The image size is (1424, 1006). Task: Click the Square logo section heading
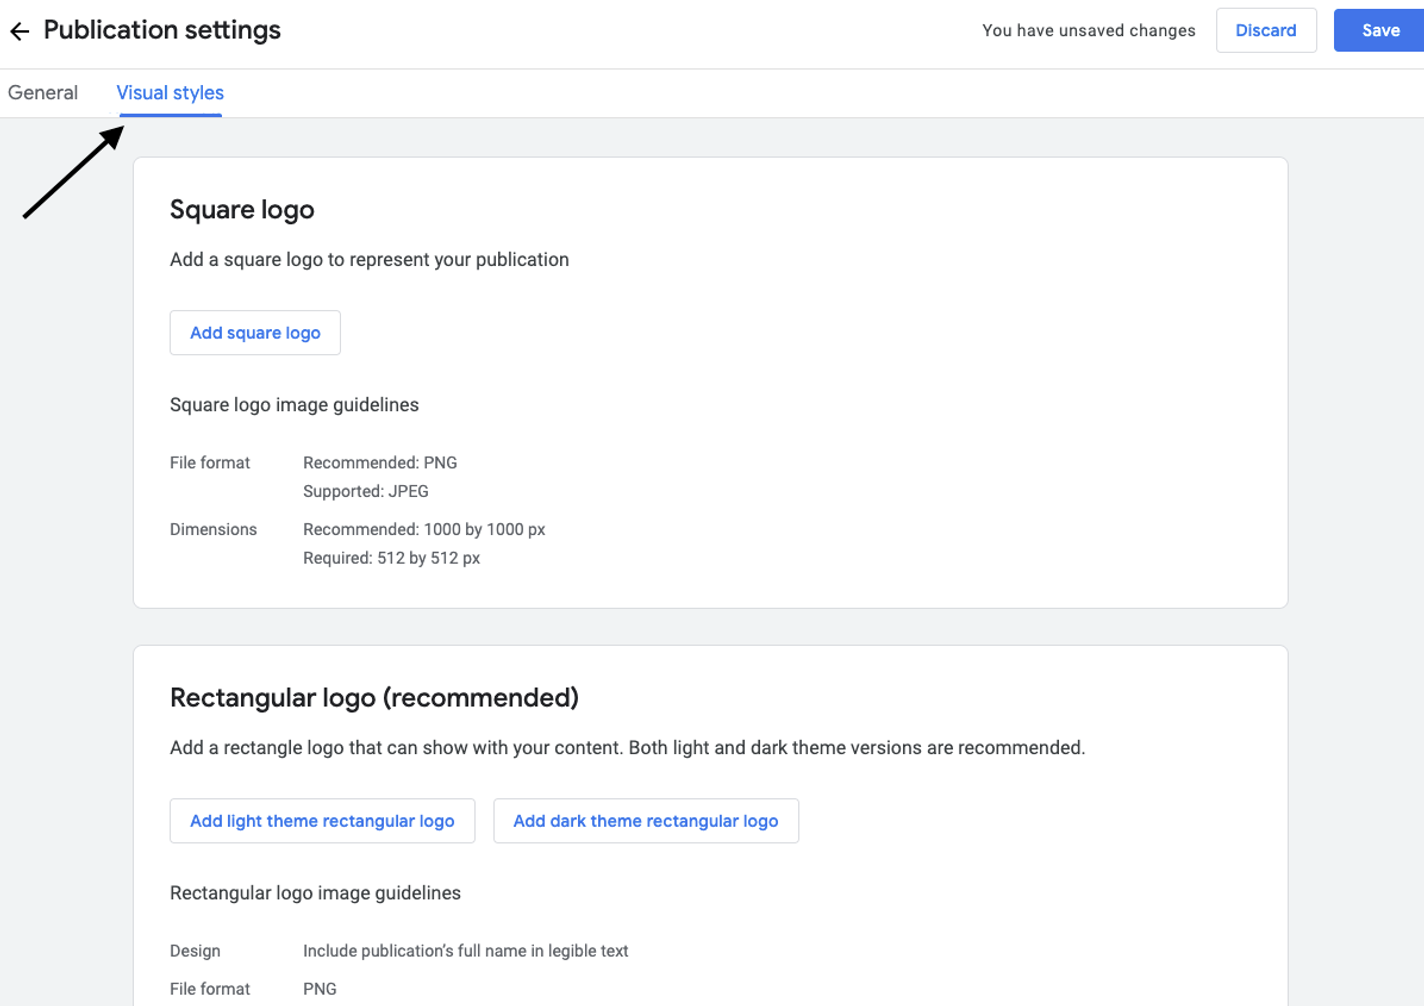[242, 210]
